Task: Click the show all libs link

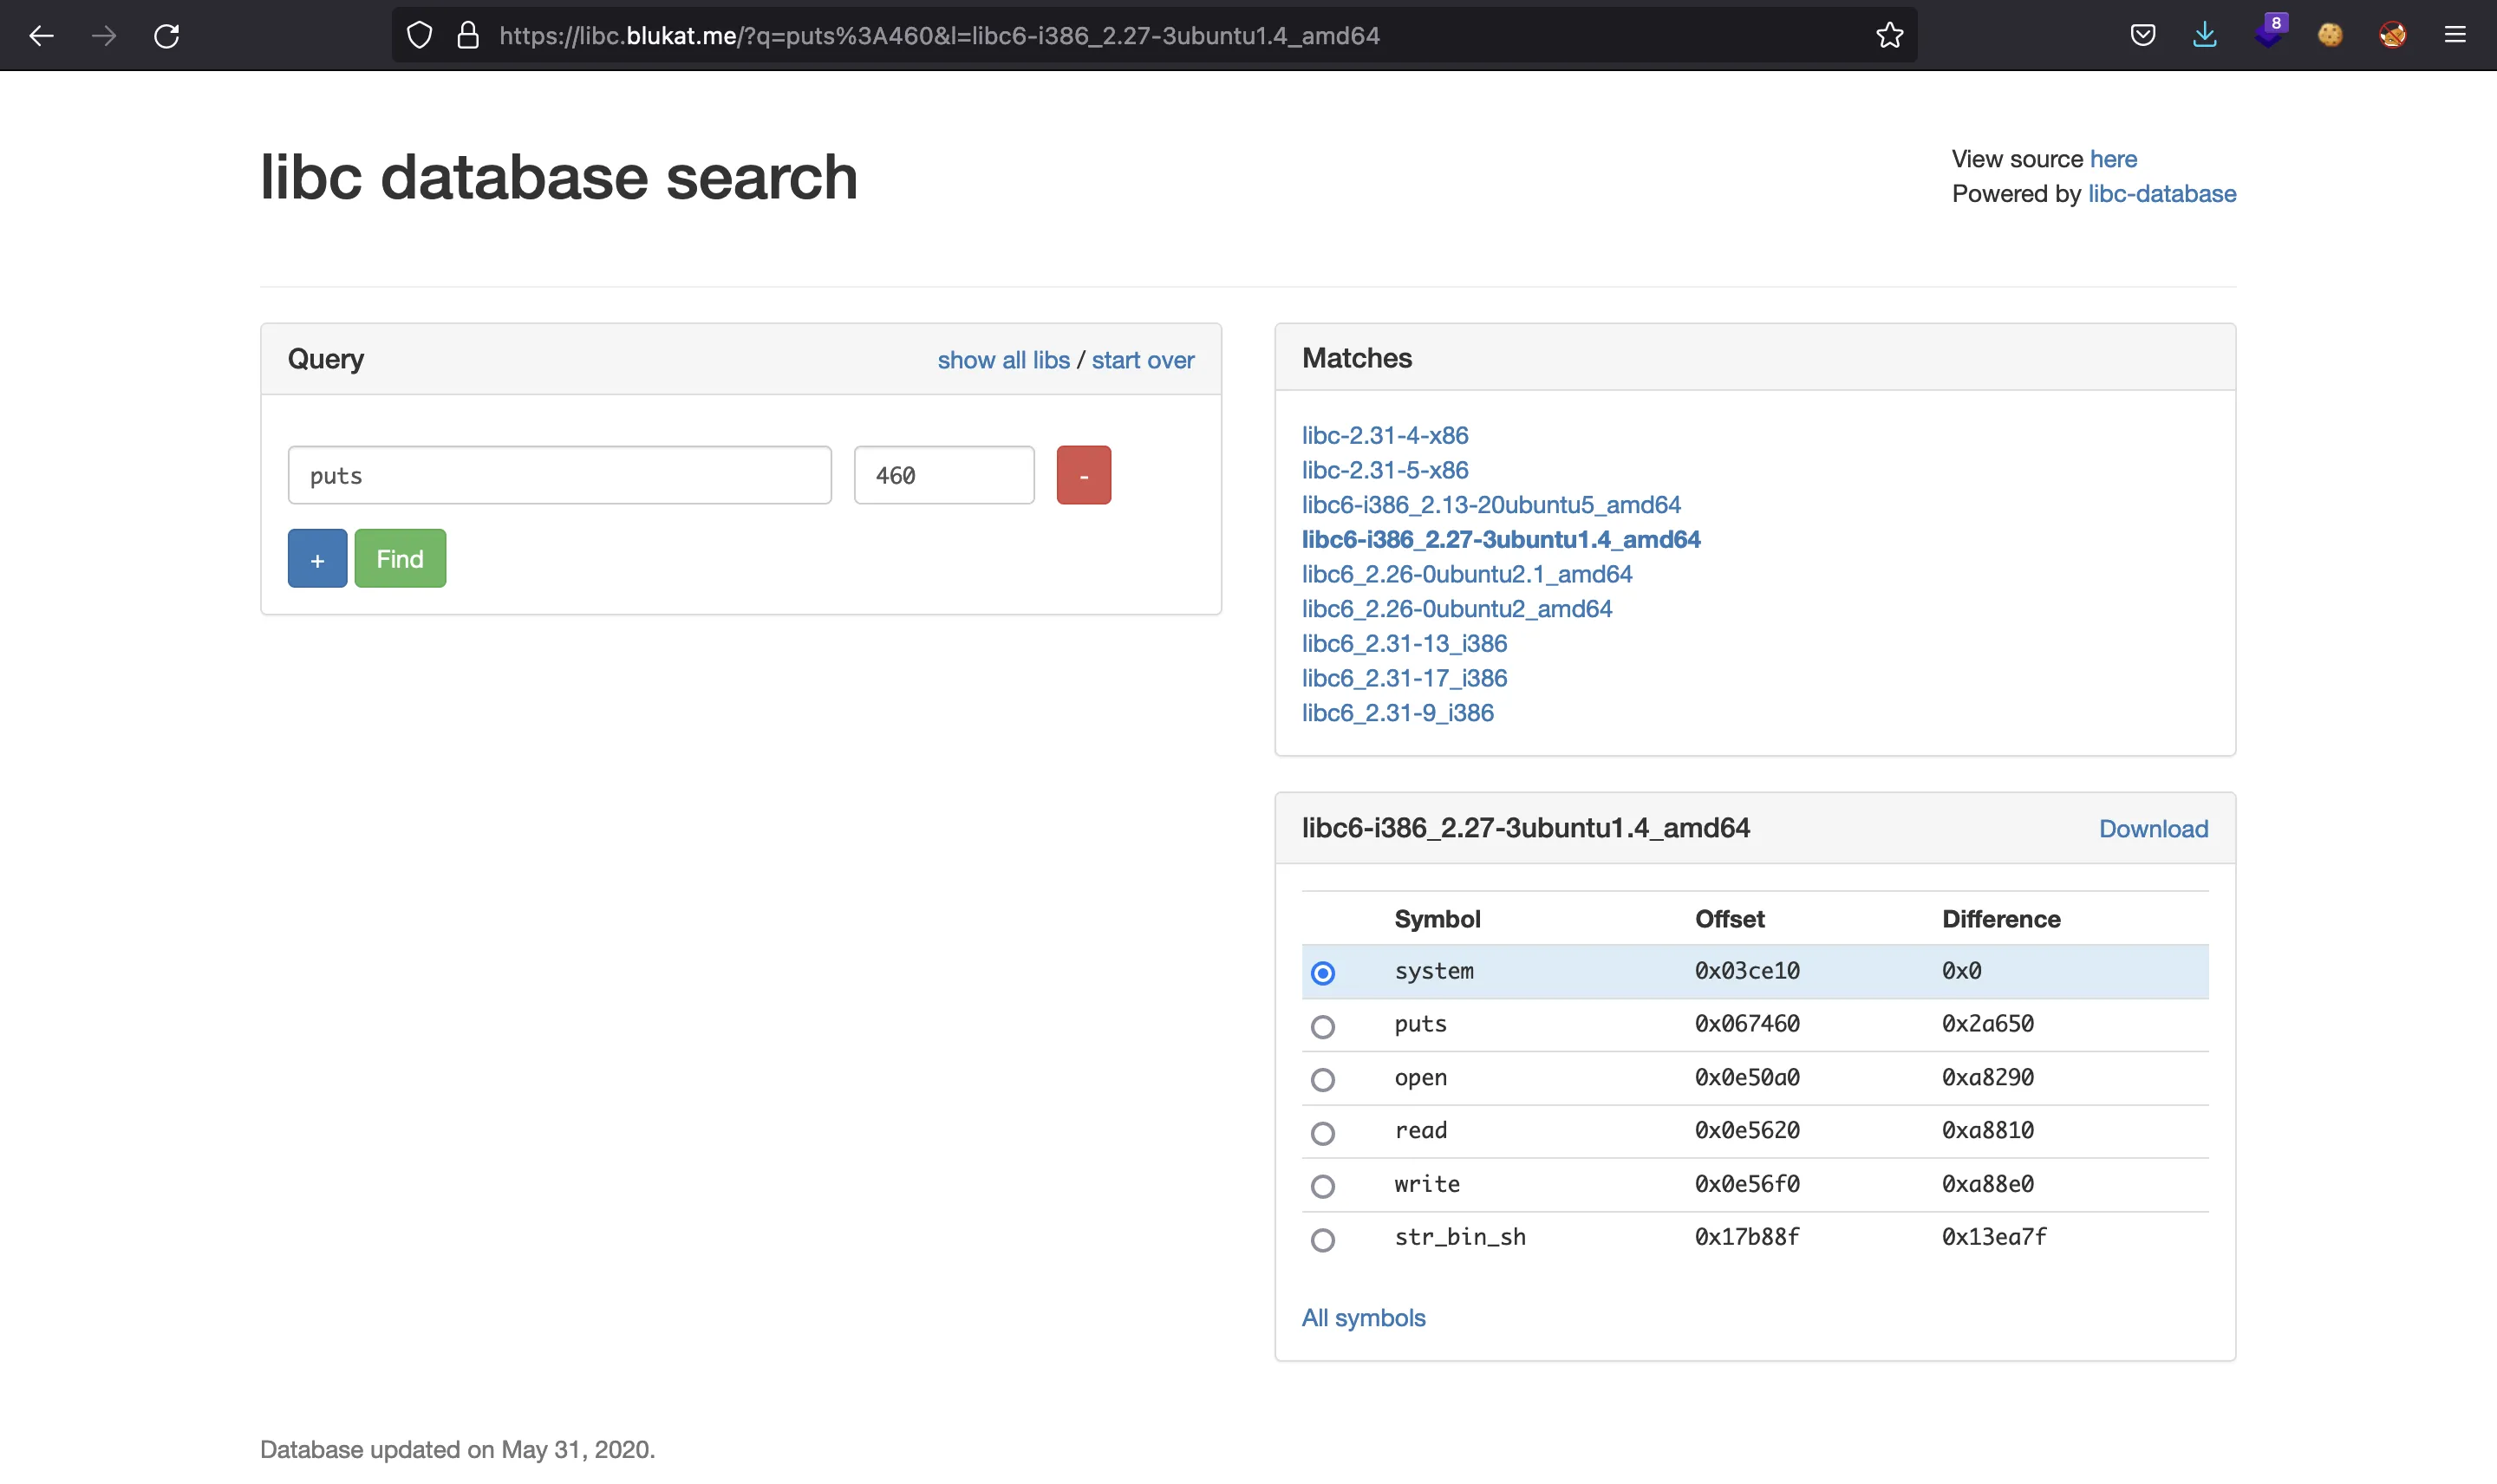Action: 1004,360
